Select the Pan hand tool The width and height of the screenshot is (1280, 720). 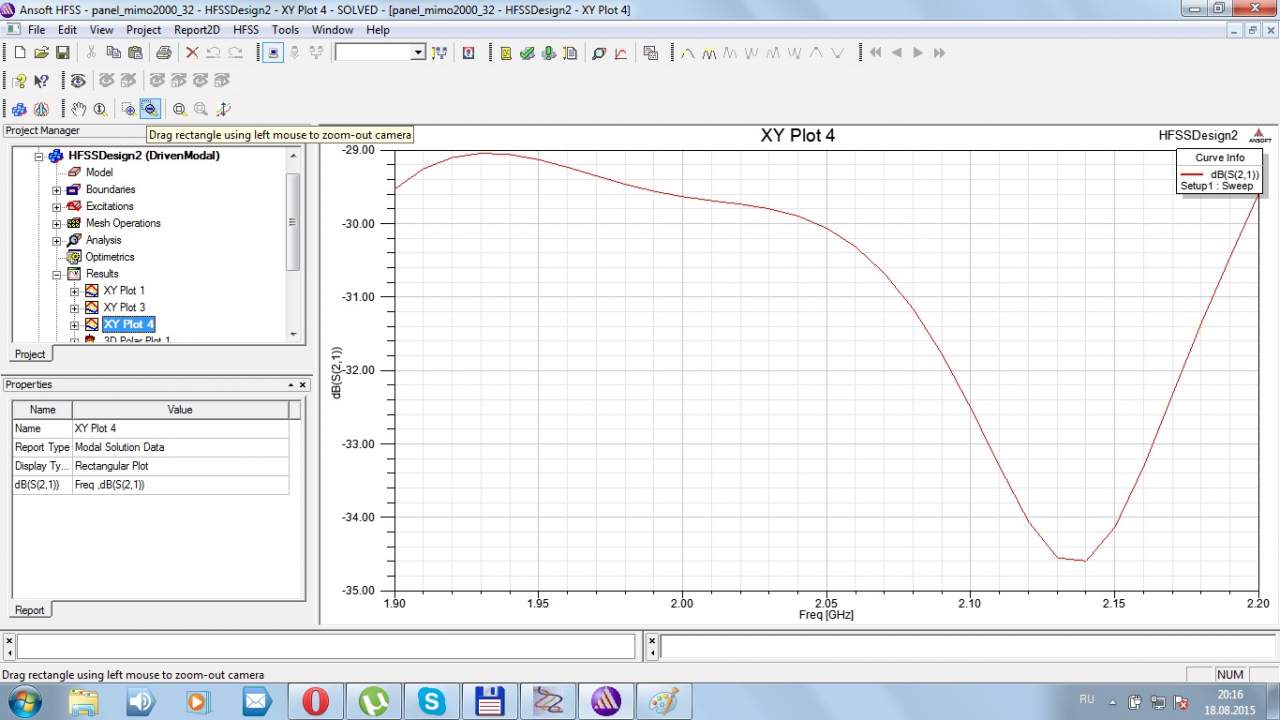click(x=78, y=109)
